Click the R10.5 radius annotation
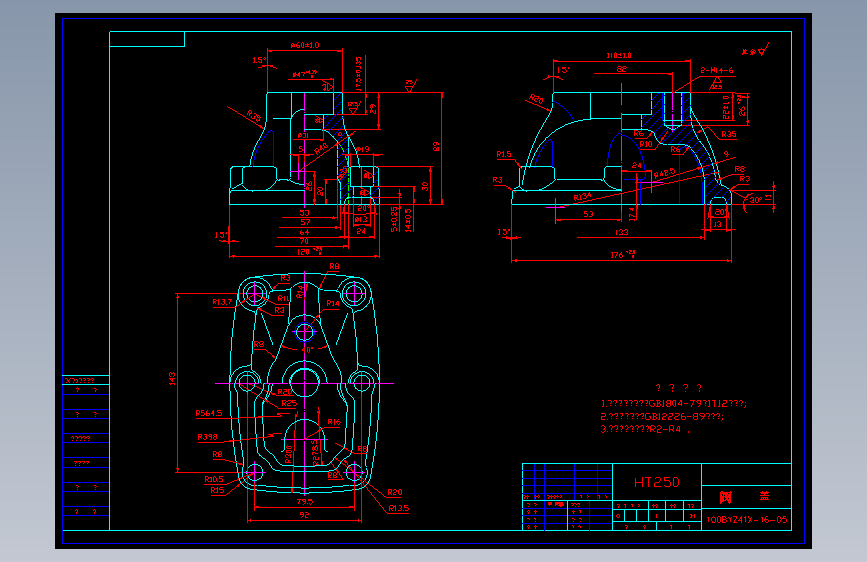Viewport: 867px width, 562px height. pyautogui.click(x=214, y=479)
